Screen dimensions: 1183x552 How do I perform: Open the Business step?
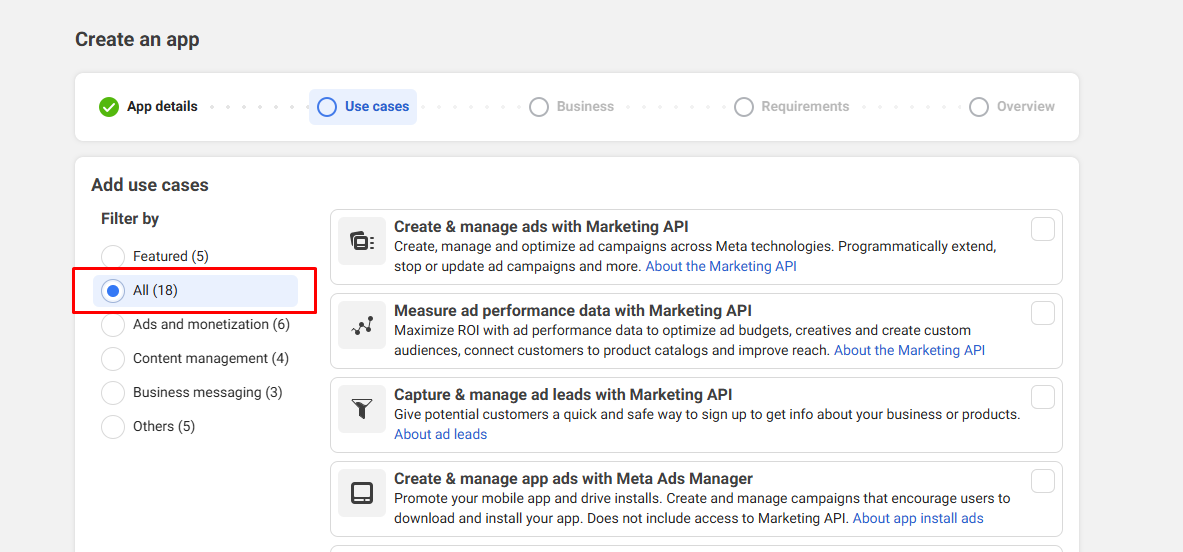tap(572, 107)
